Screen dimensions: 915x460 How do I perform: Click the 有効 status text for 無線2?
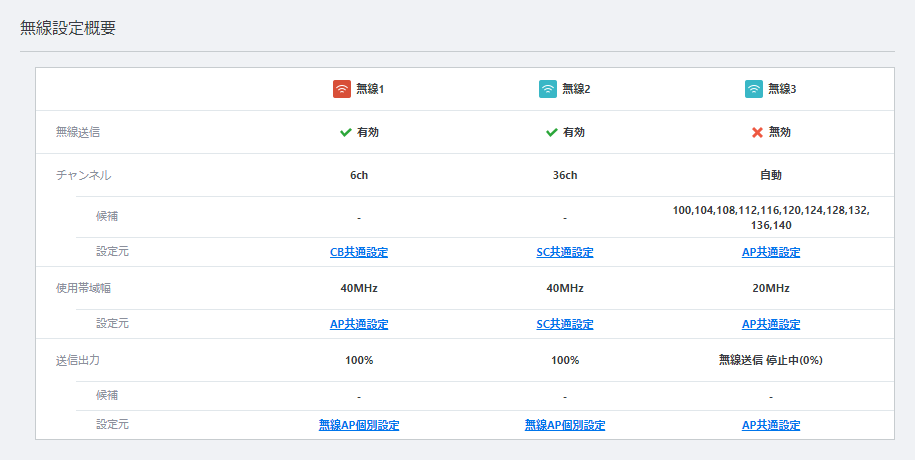point(574,133)
